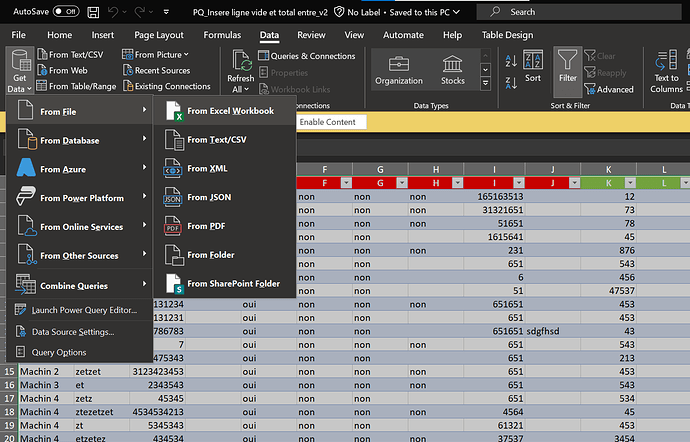Click cell containing sdgfhsd
Screen dimensions: 690x442
[x=552, y=331]
